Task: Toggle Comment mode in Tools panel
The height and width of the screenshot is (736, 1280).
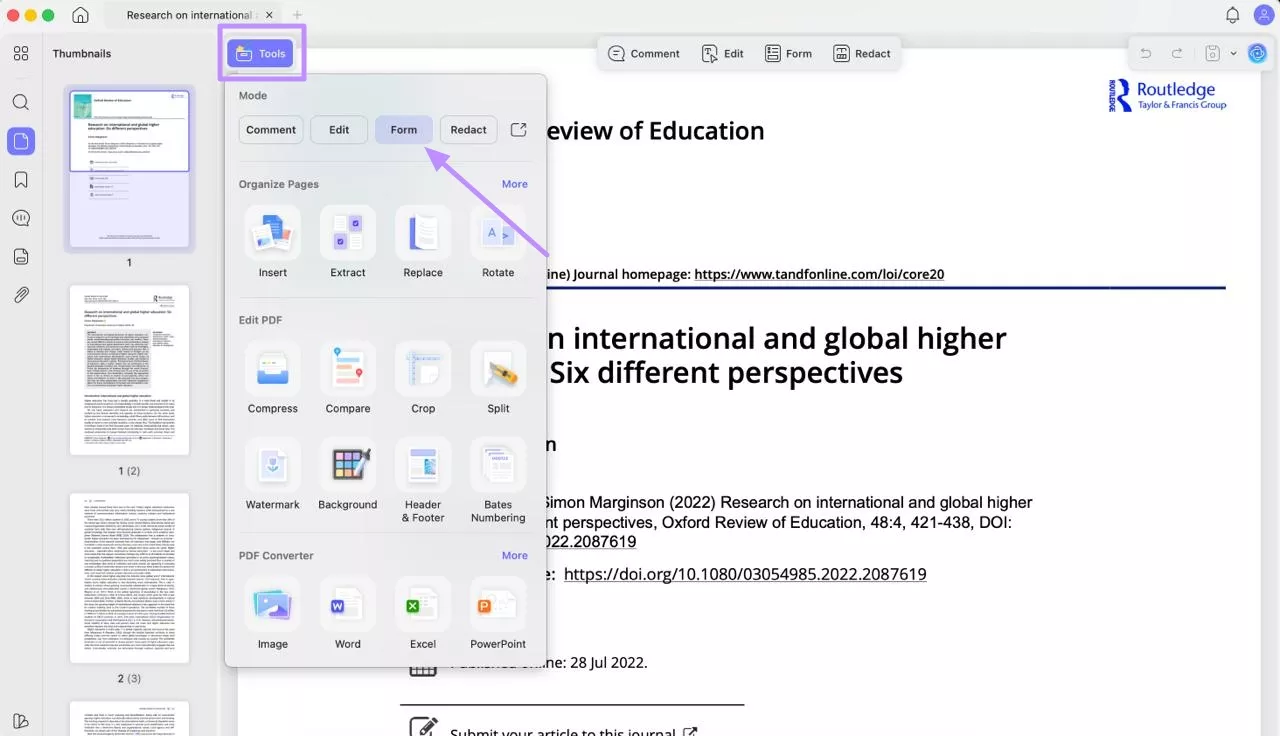Action: (x=271, y=130)
